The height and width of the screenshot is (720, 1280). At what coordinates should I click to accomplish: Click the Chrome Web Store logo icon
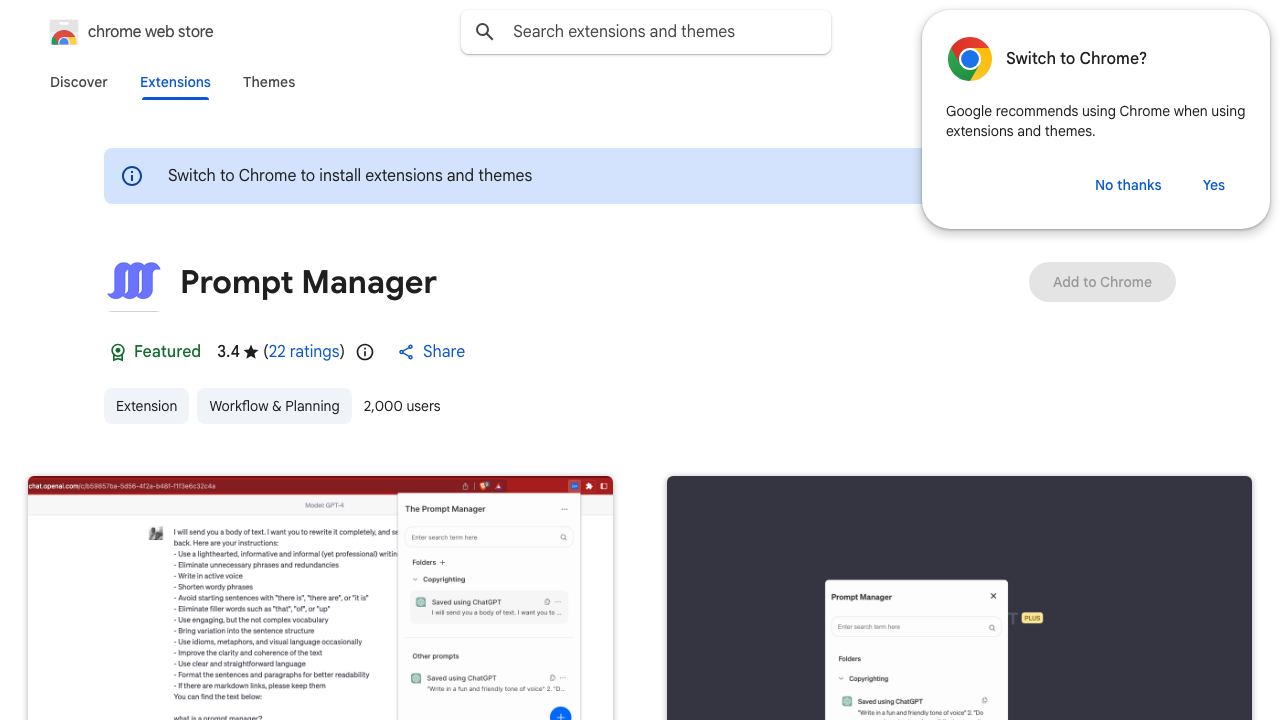coord(63,32)
